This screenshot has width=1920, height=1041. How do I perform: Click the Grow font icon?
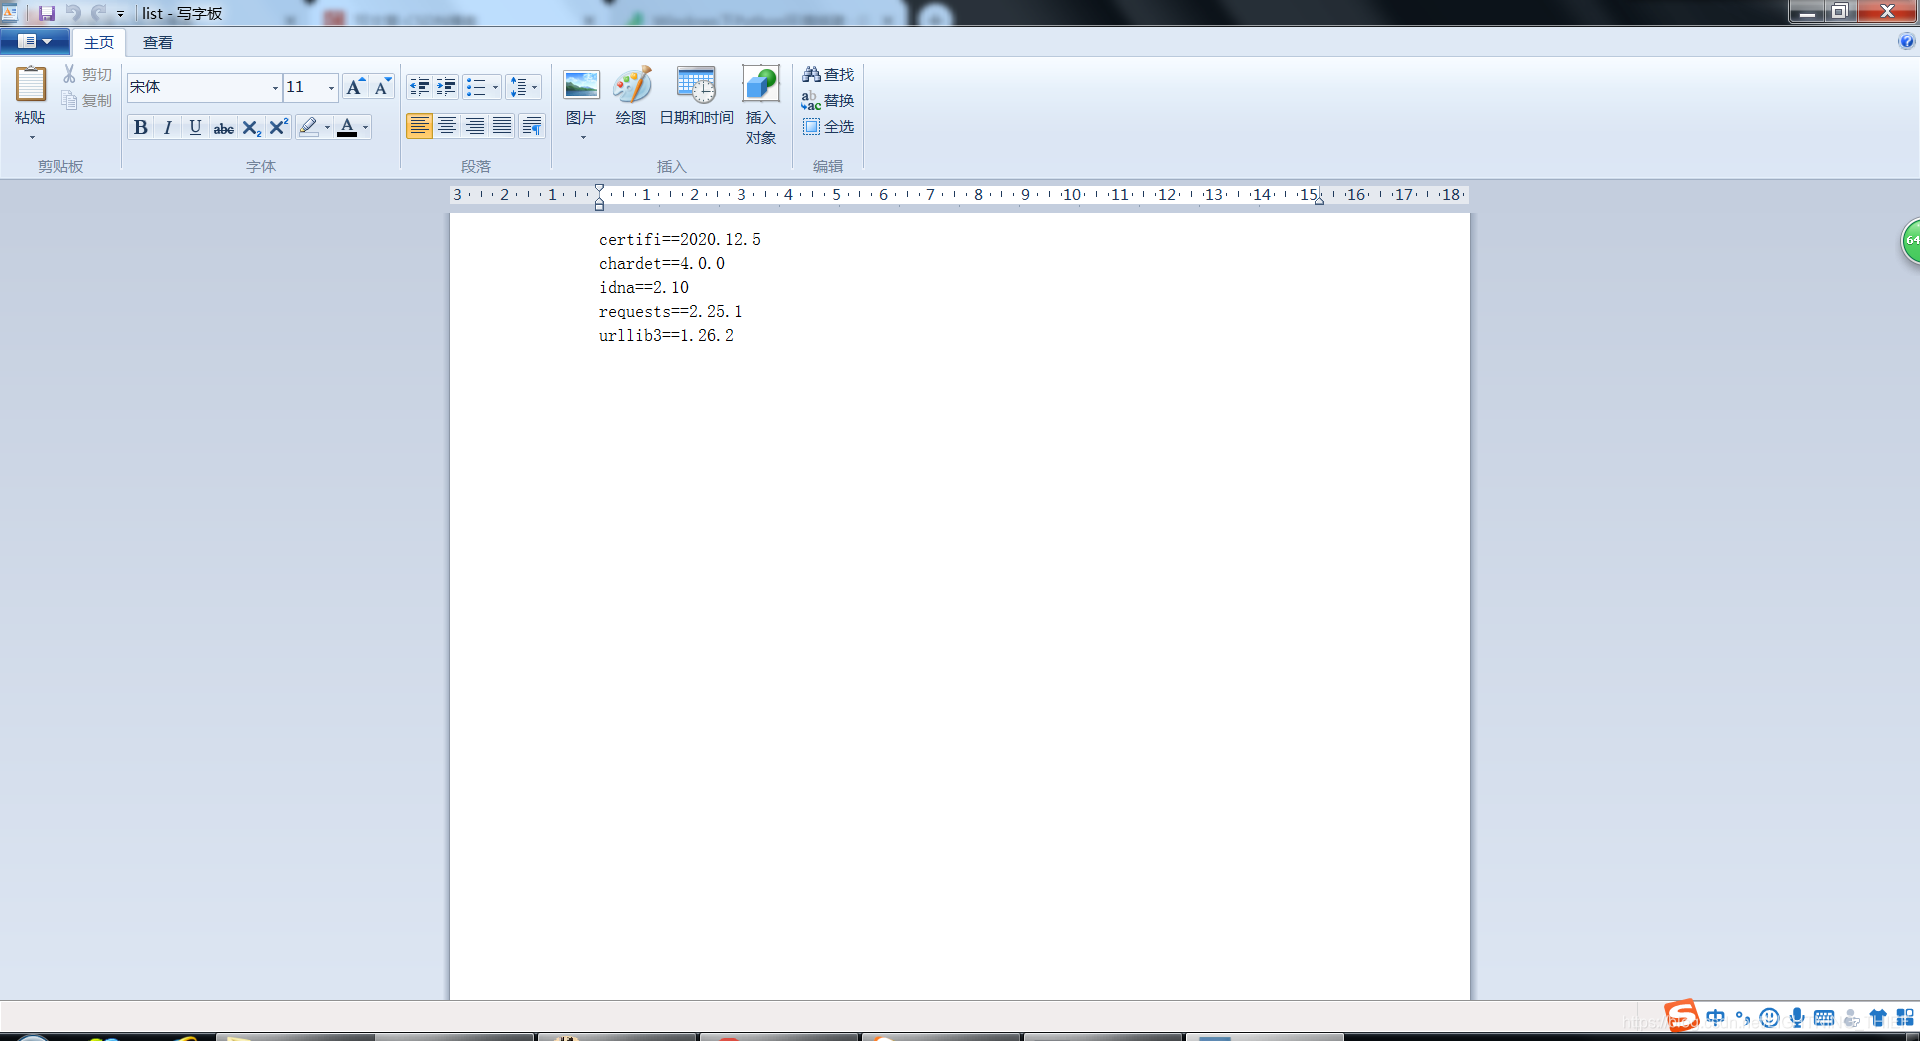click(355, 87)
